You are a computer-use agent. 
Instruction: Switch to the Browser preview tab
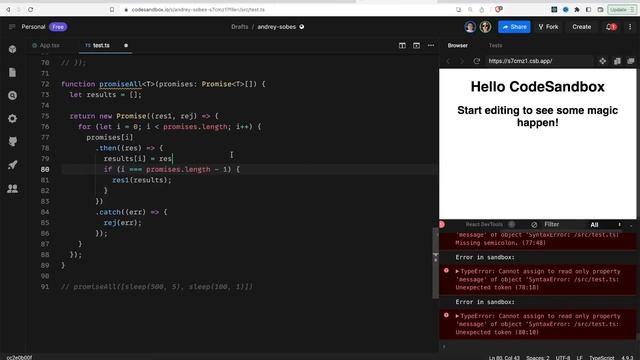(x=458, y=45)
